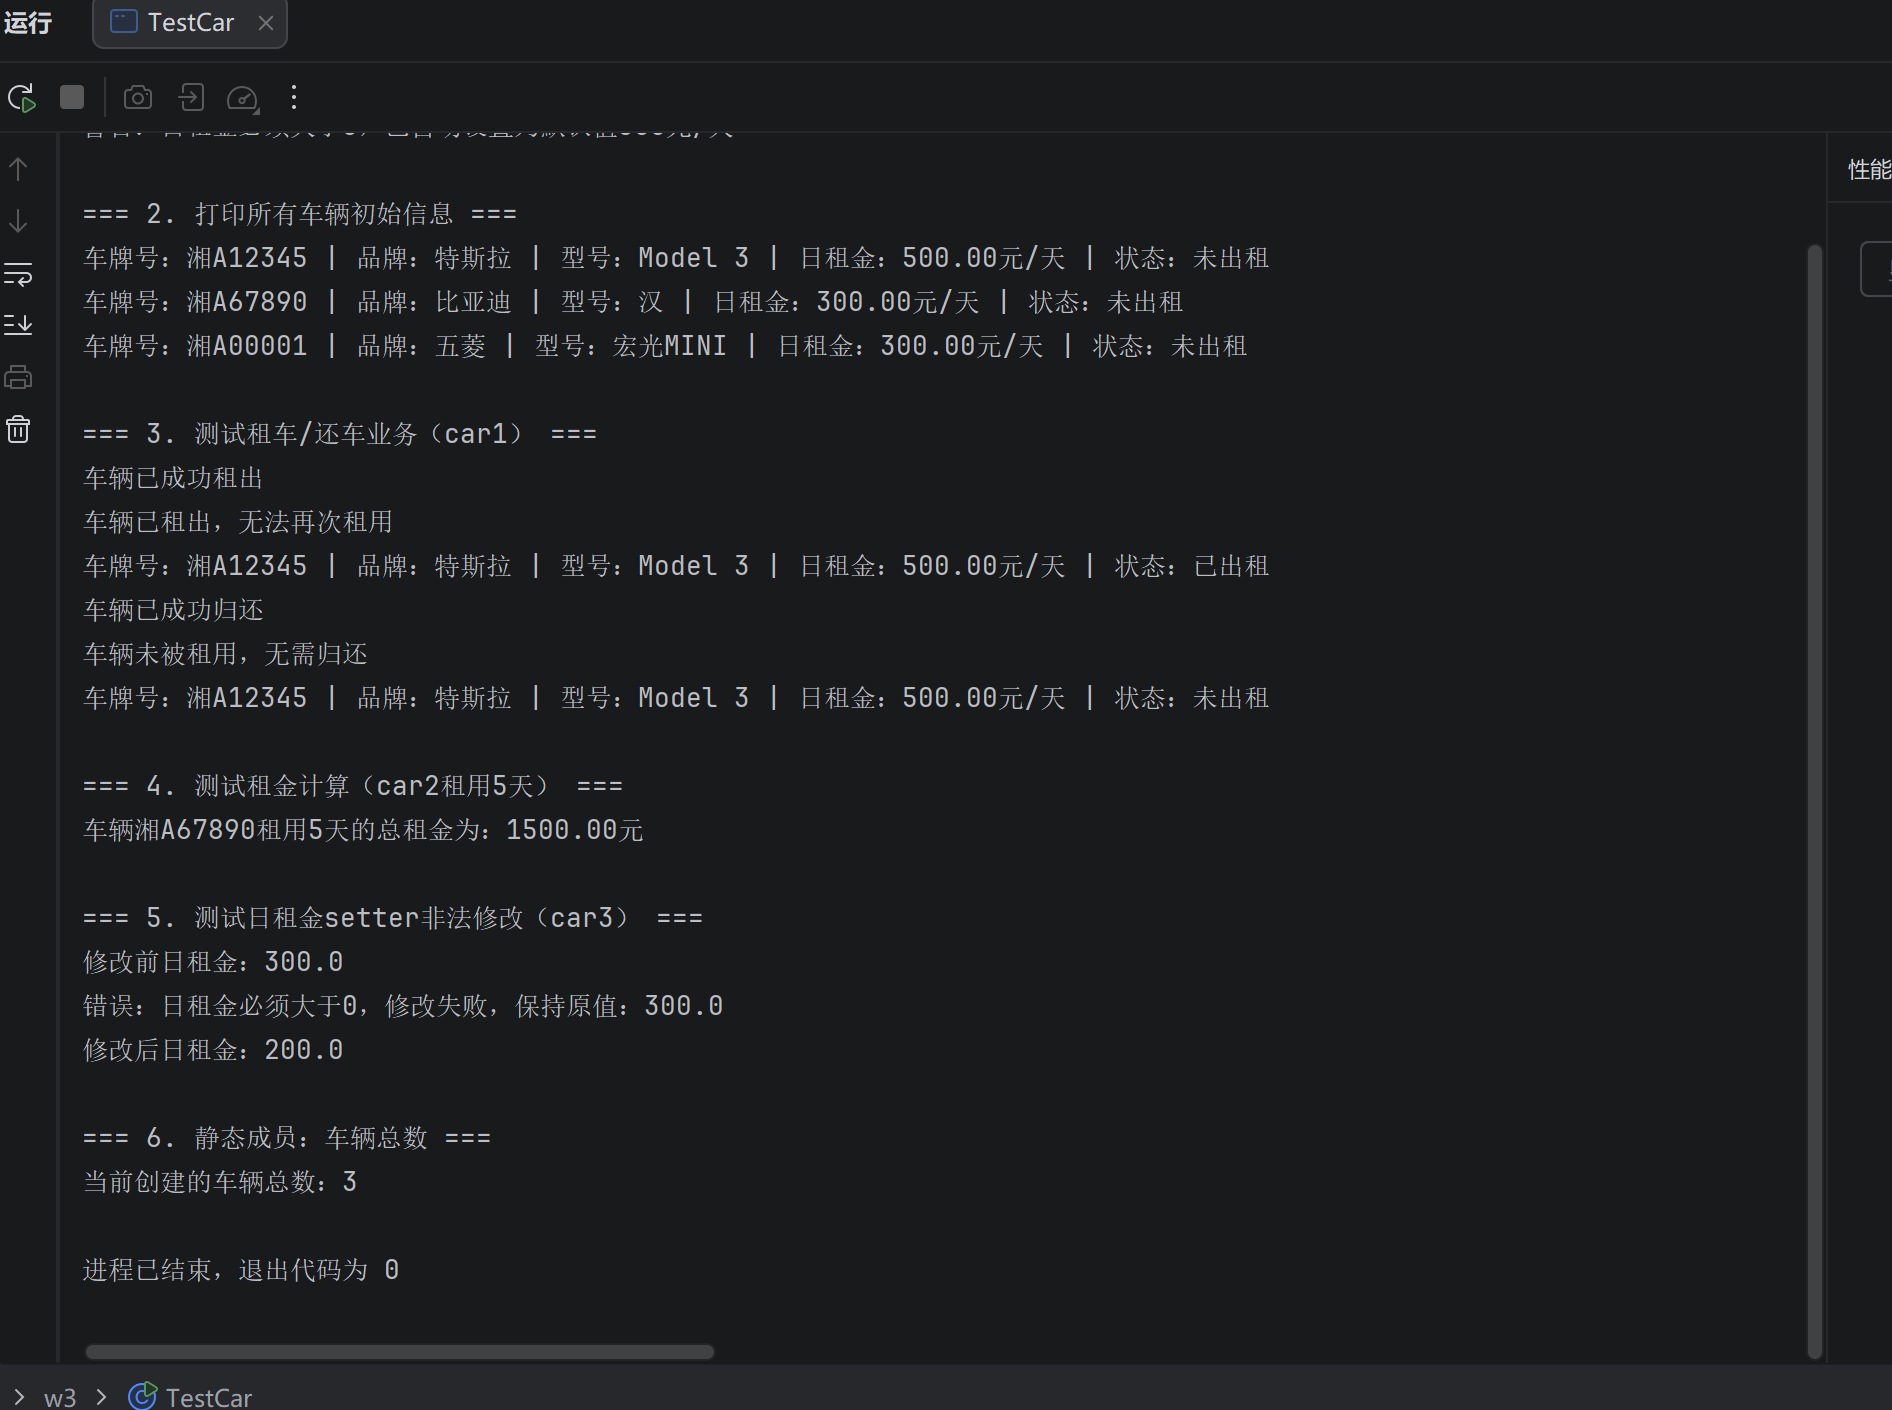1892x1410 pixels.
Task: Click the camera thread dump icon
Action: coord(138,97)
